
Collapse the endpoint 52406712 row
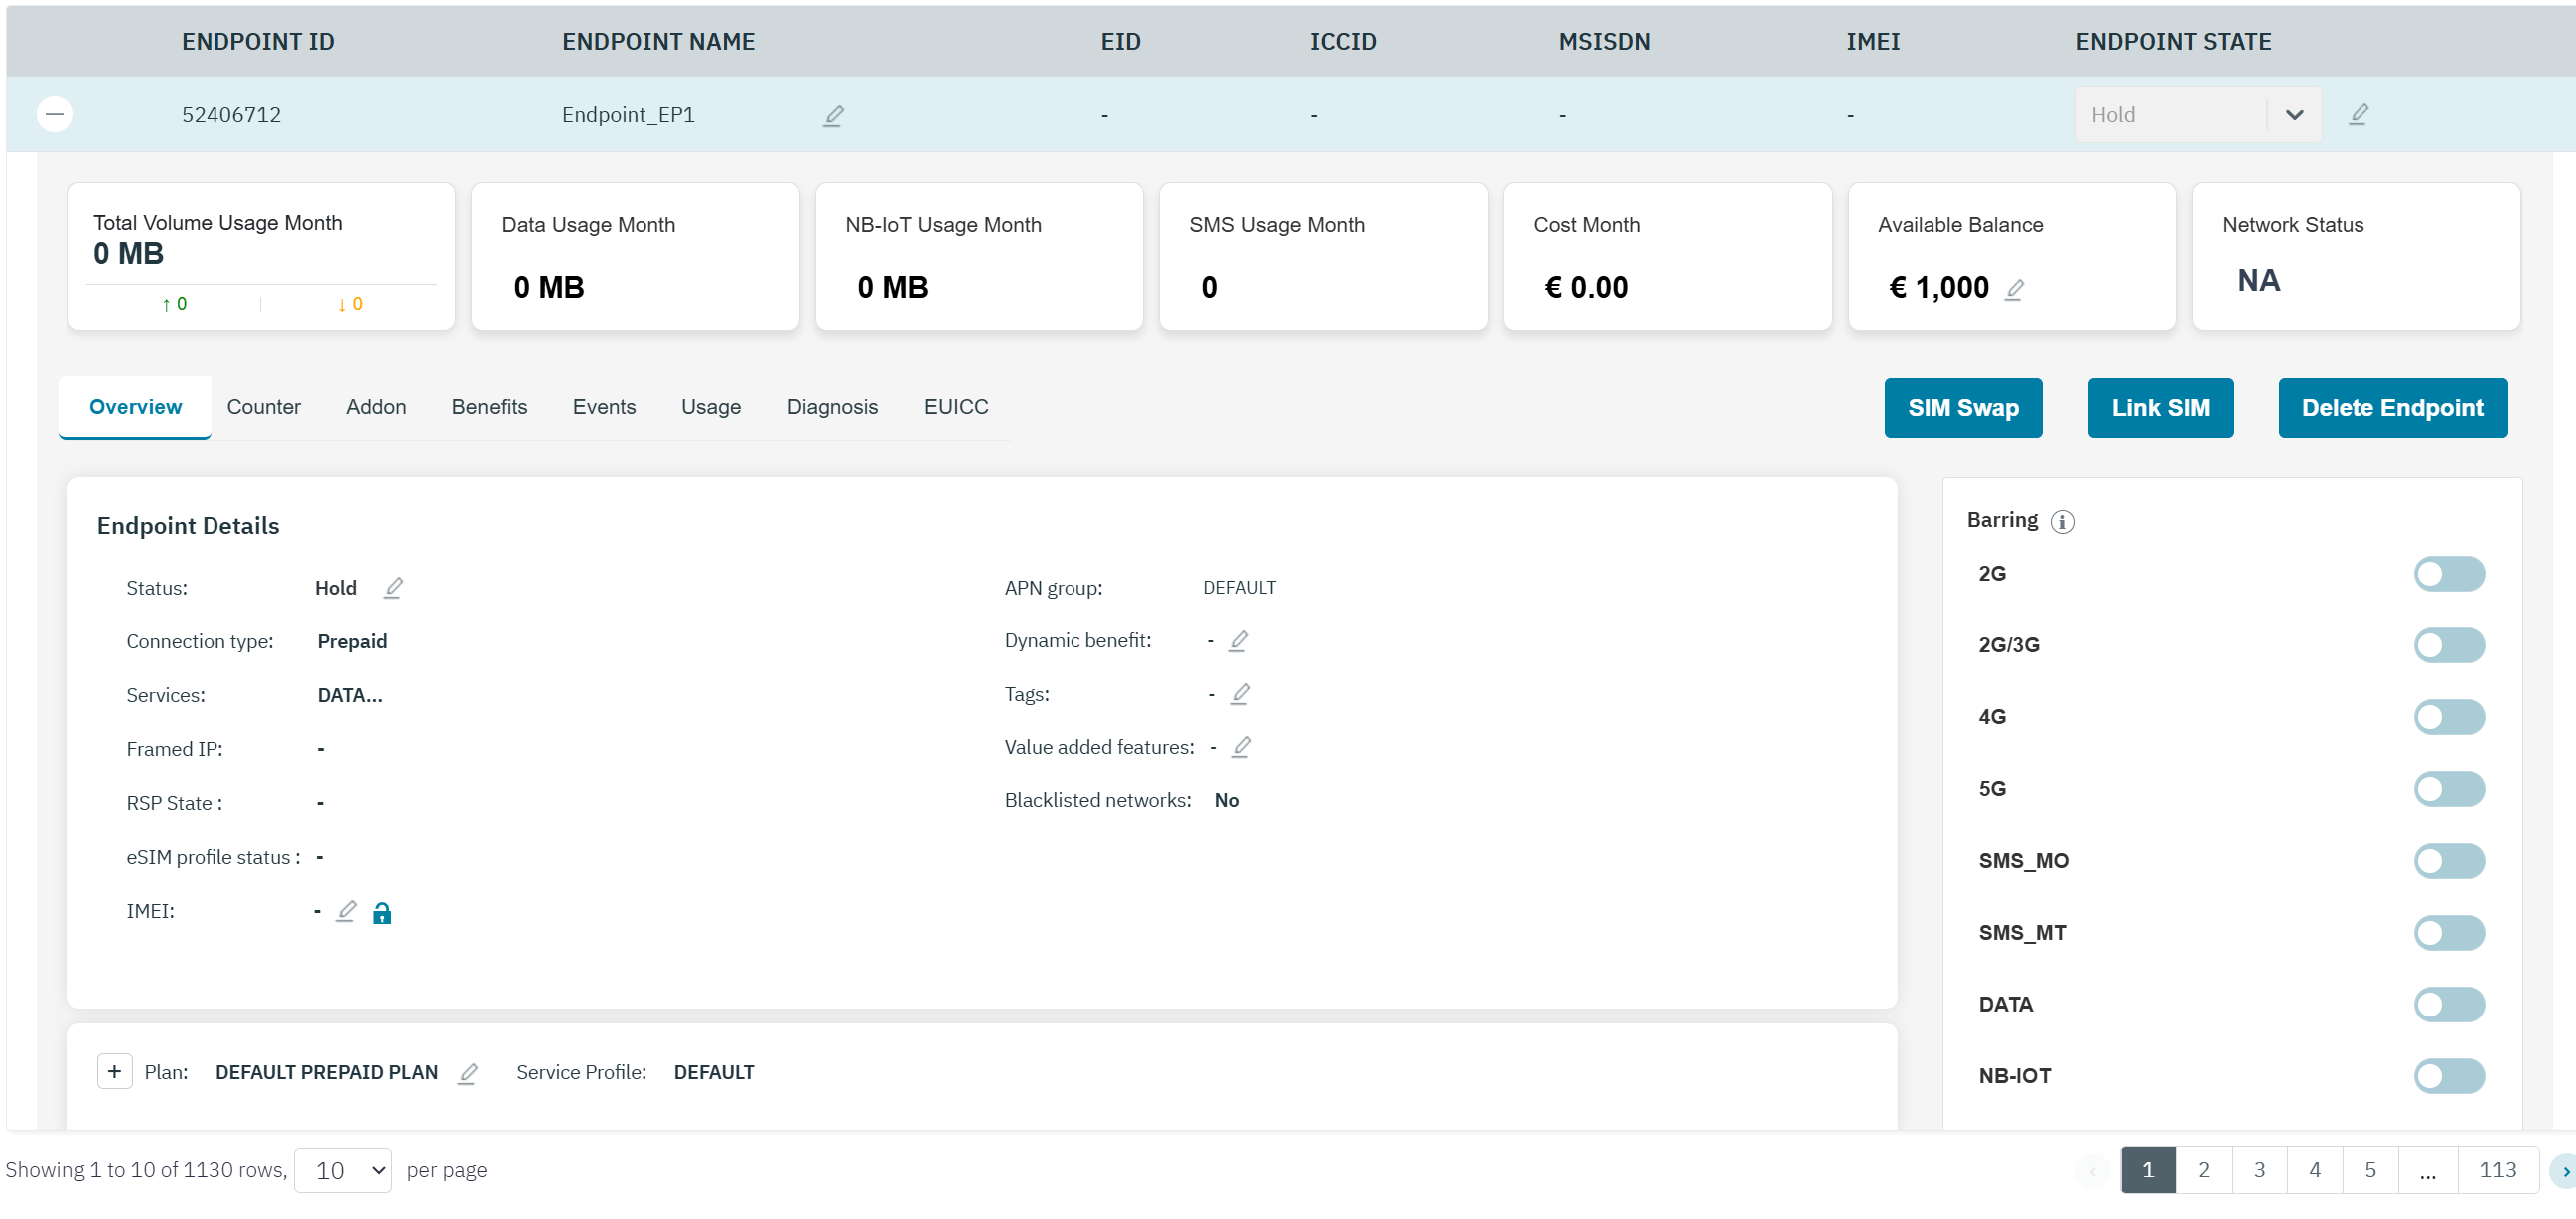(55, 114)
